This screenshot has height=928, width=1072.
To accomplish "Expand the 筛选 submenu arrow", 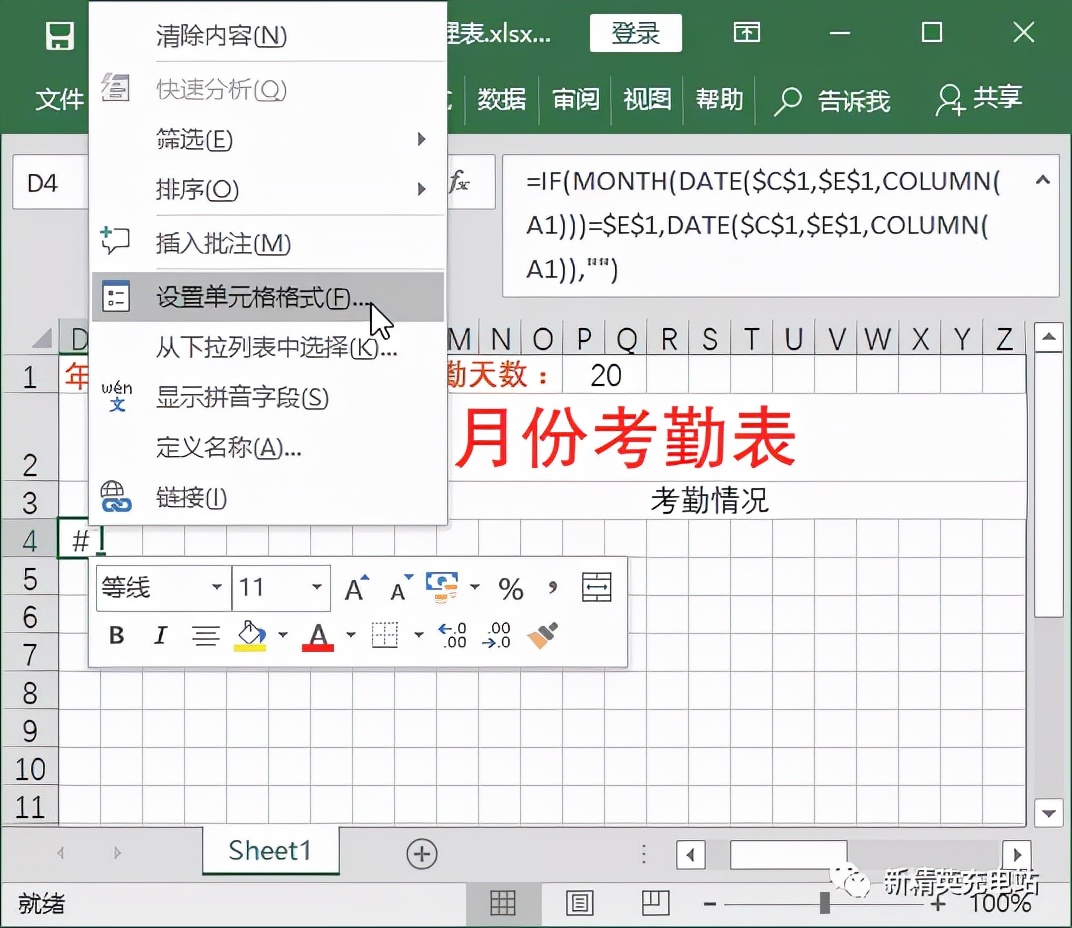I will coord(421,140).
